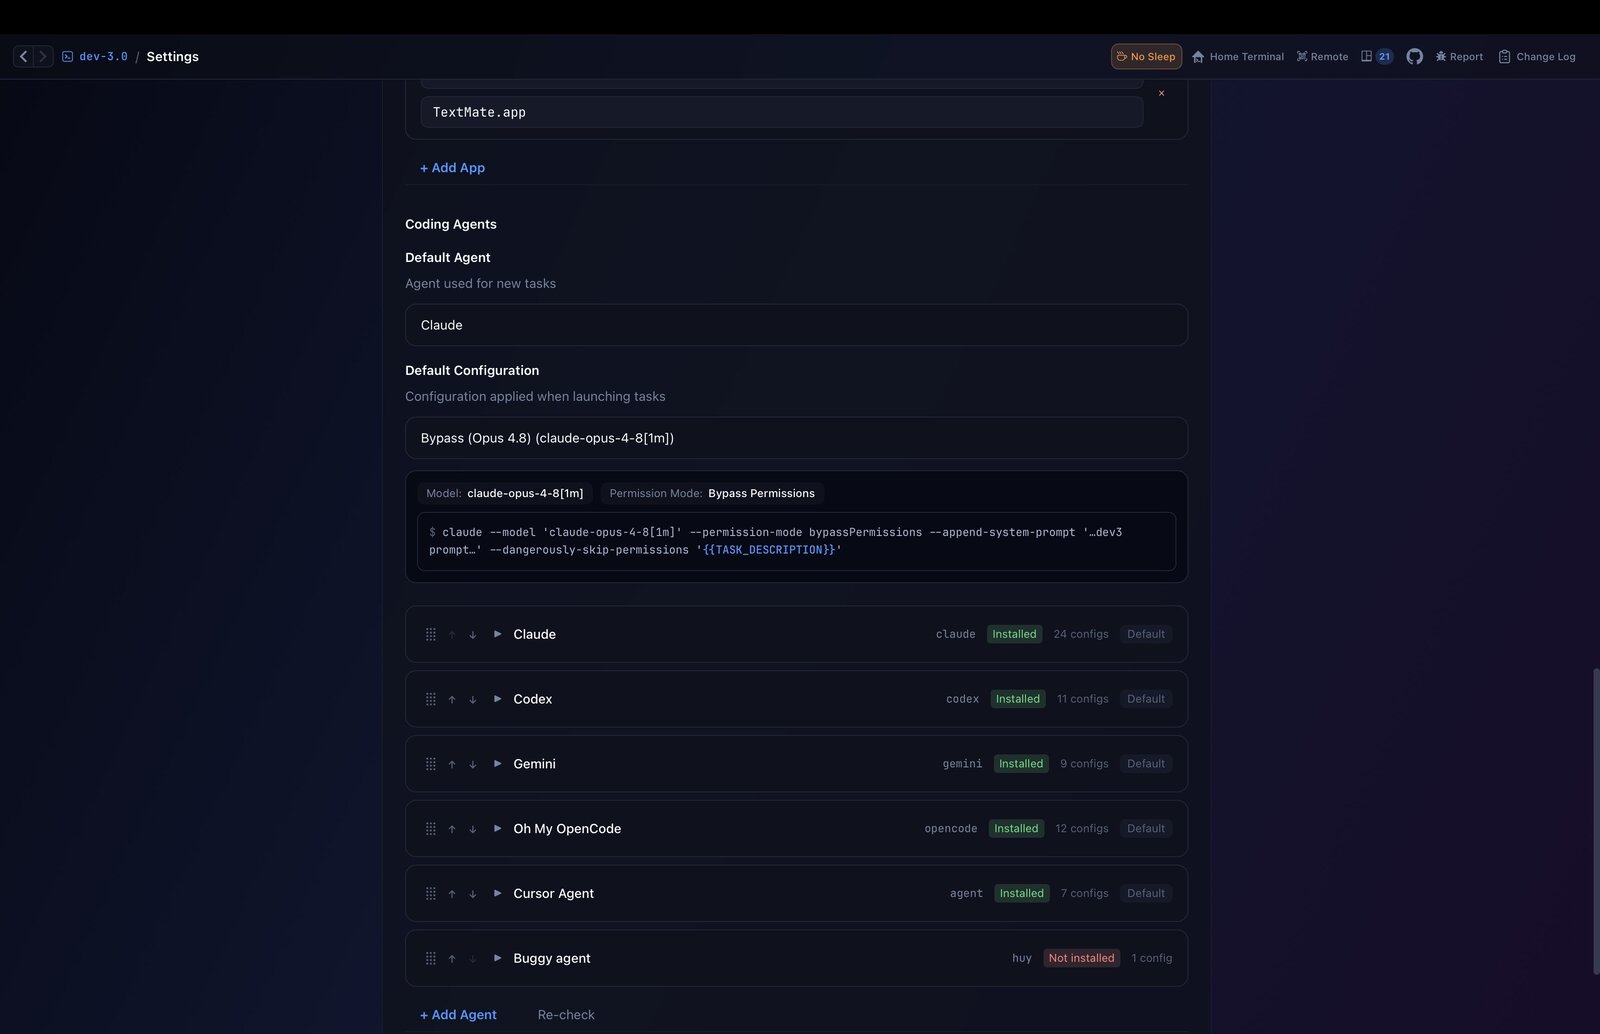Open the panel counter showing 21
This screenshot has height=1034, width=1600.
[x=1377, y=57]
